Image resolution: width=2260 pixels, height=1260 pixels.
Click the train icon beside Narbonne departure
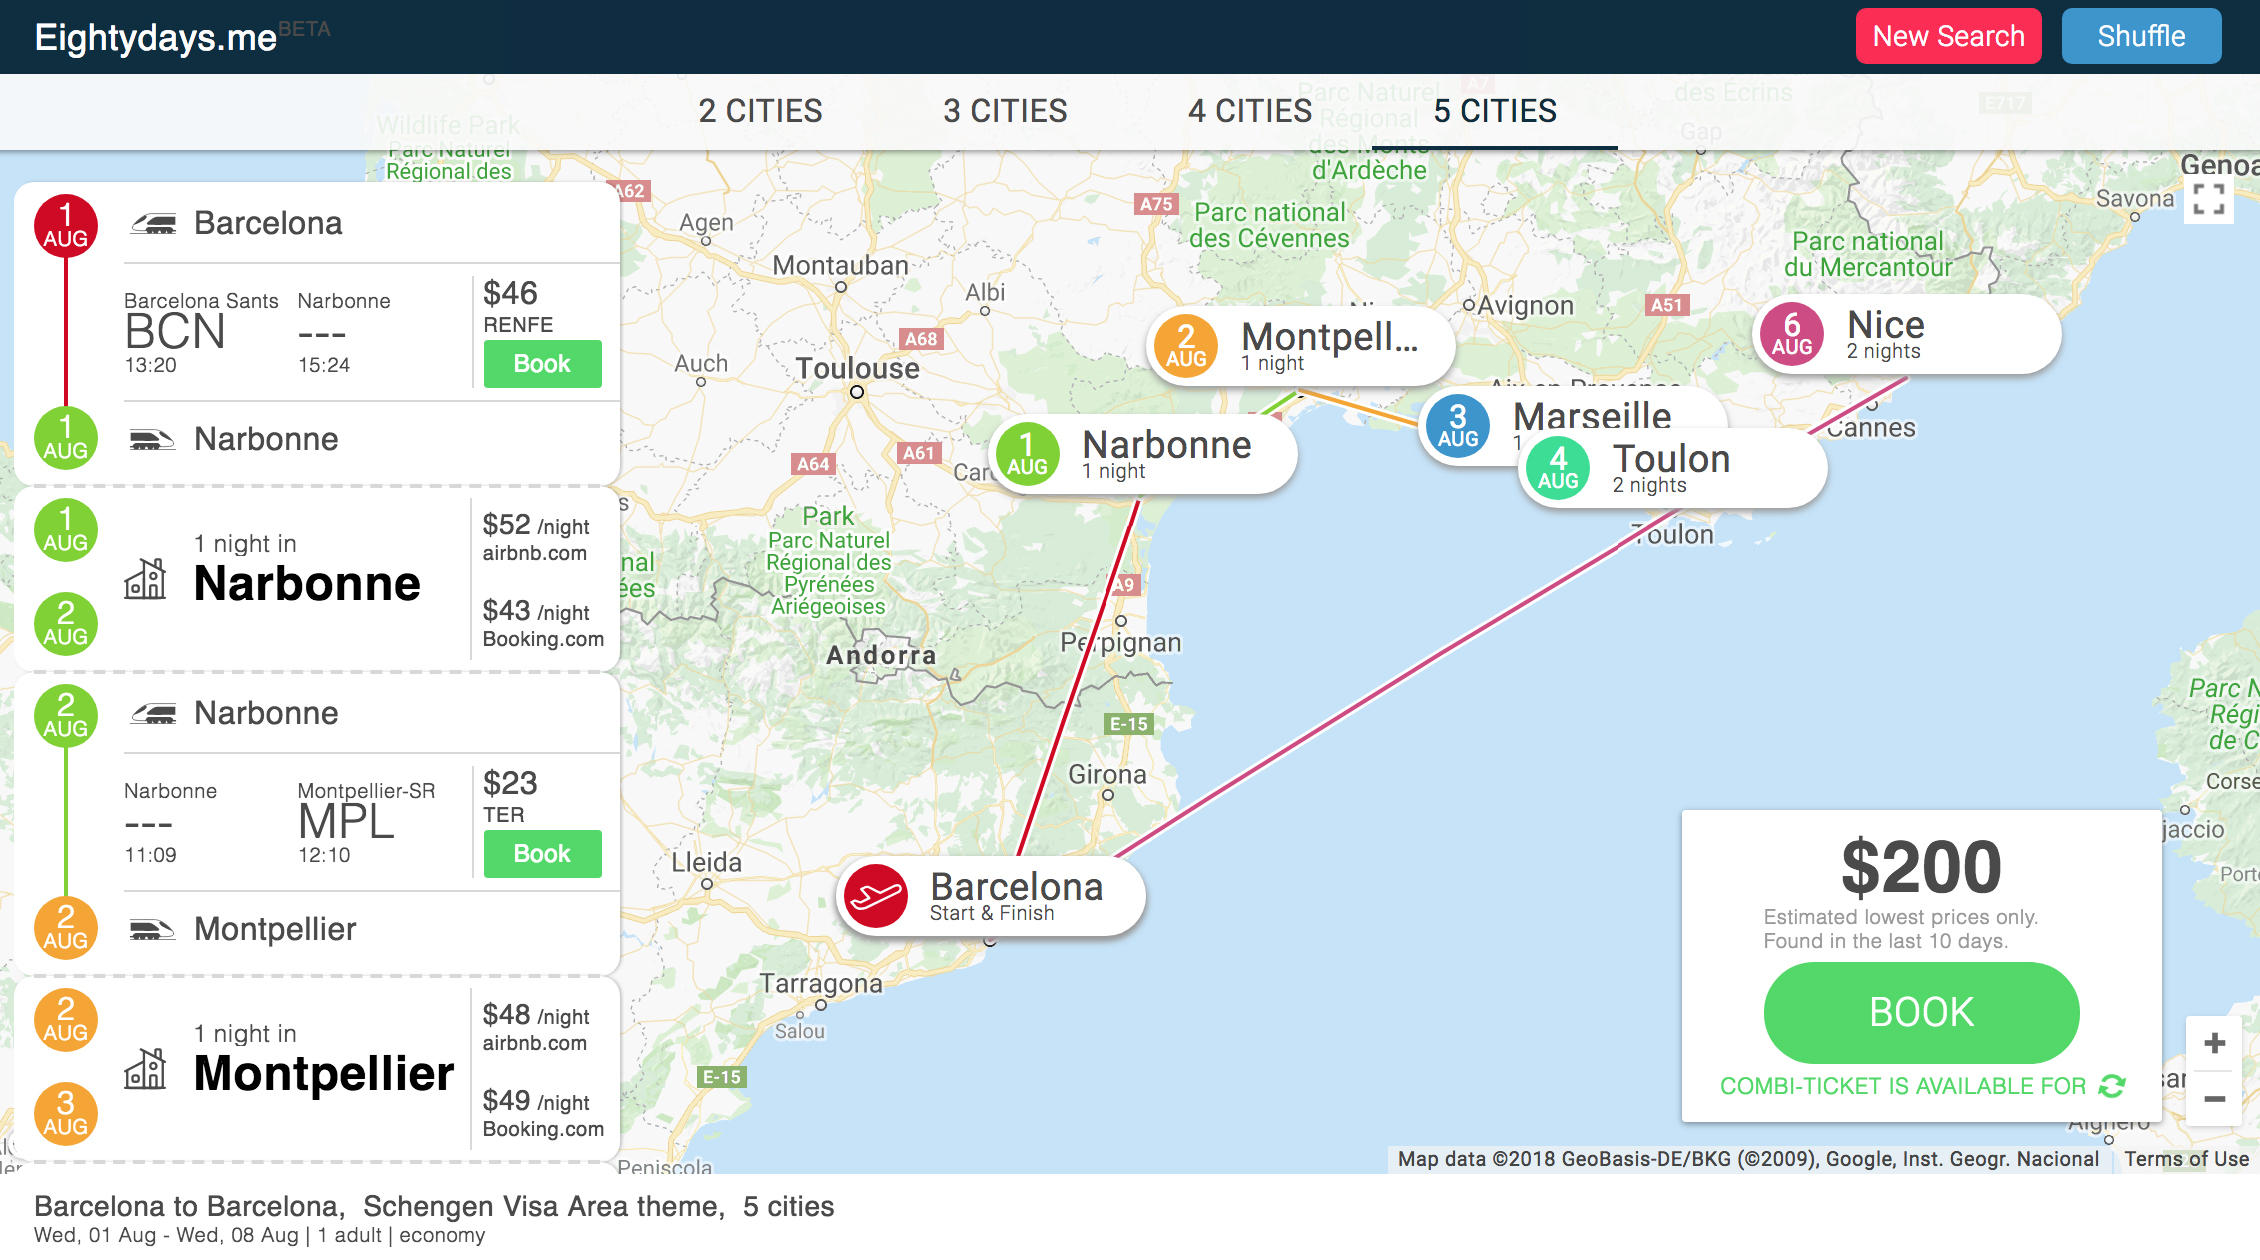click(154, 713)
